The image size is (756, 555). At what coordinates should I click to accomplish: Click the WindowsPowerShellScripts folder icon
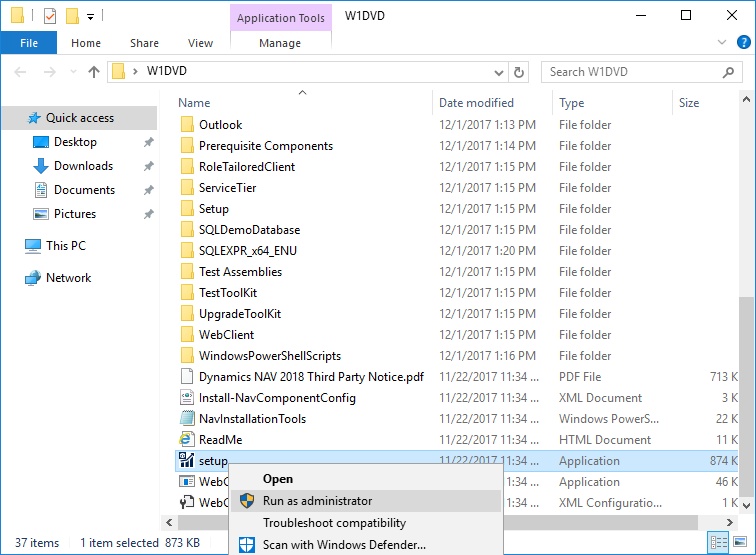(187, 355)
